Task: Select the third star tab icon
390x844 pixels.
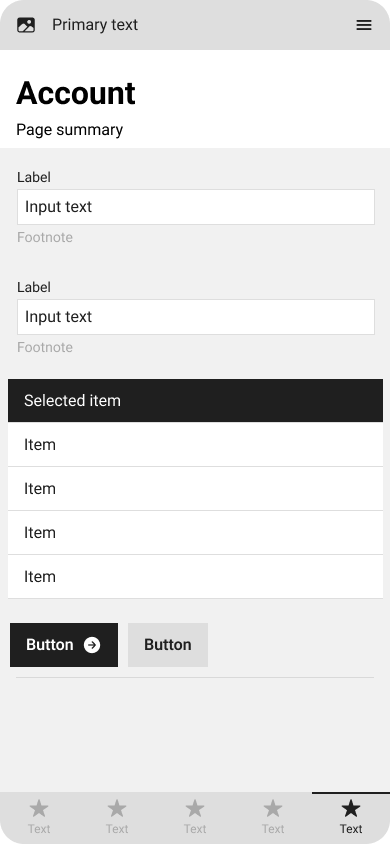Action: [x=195, y=808]
